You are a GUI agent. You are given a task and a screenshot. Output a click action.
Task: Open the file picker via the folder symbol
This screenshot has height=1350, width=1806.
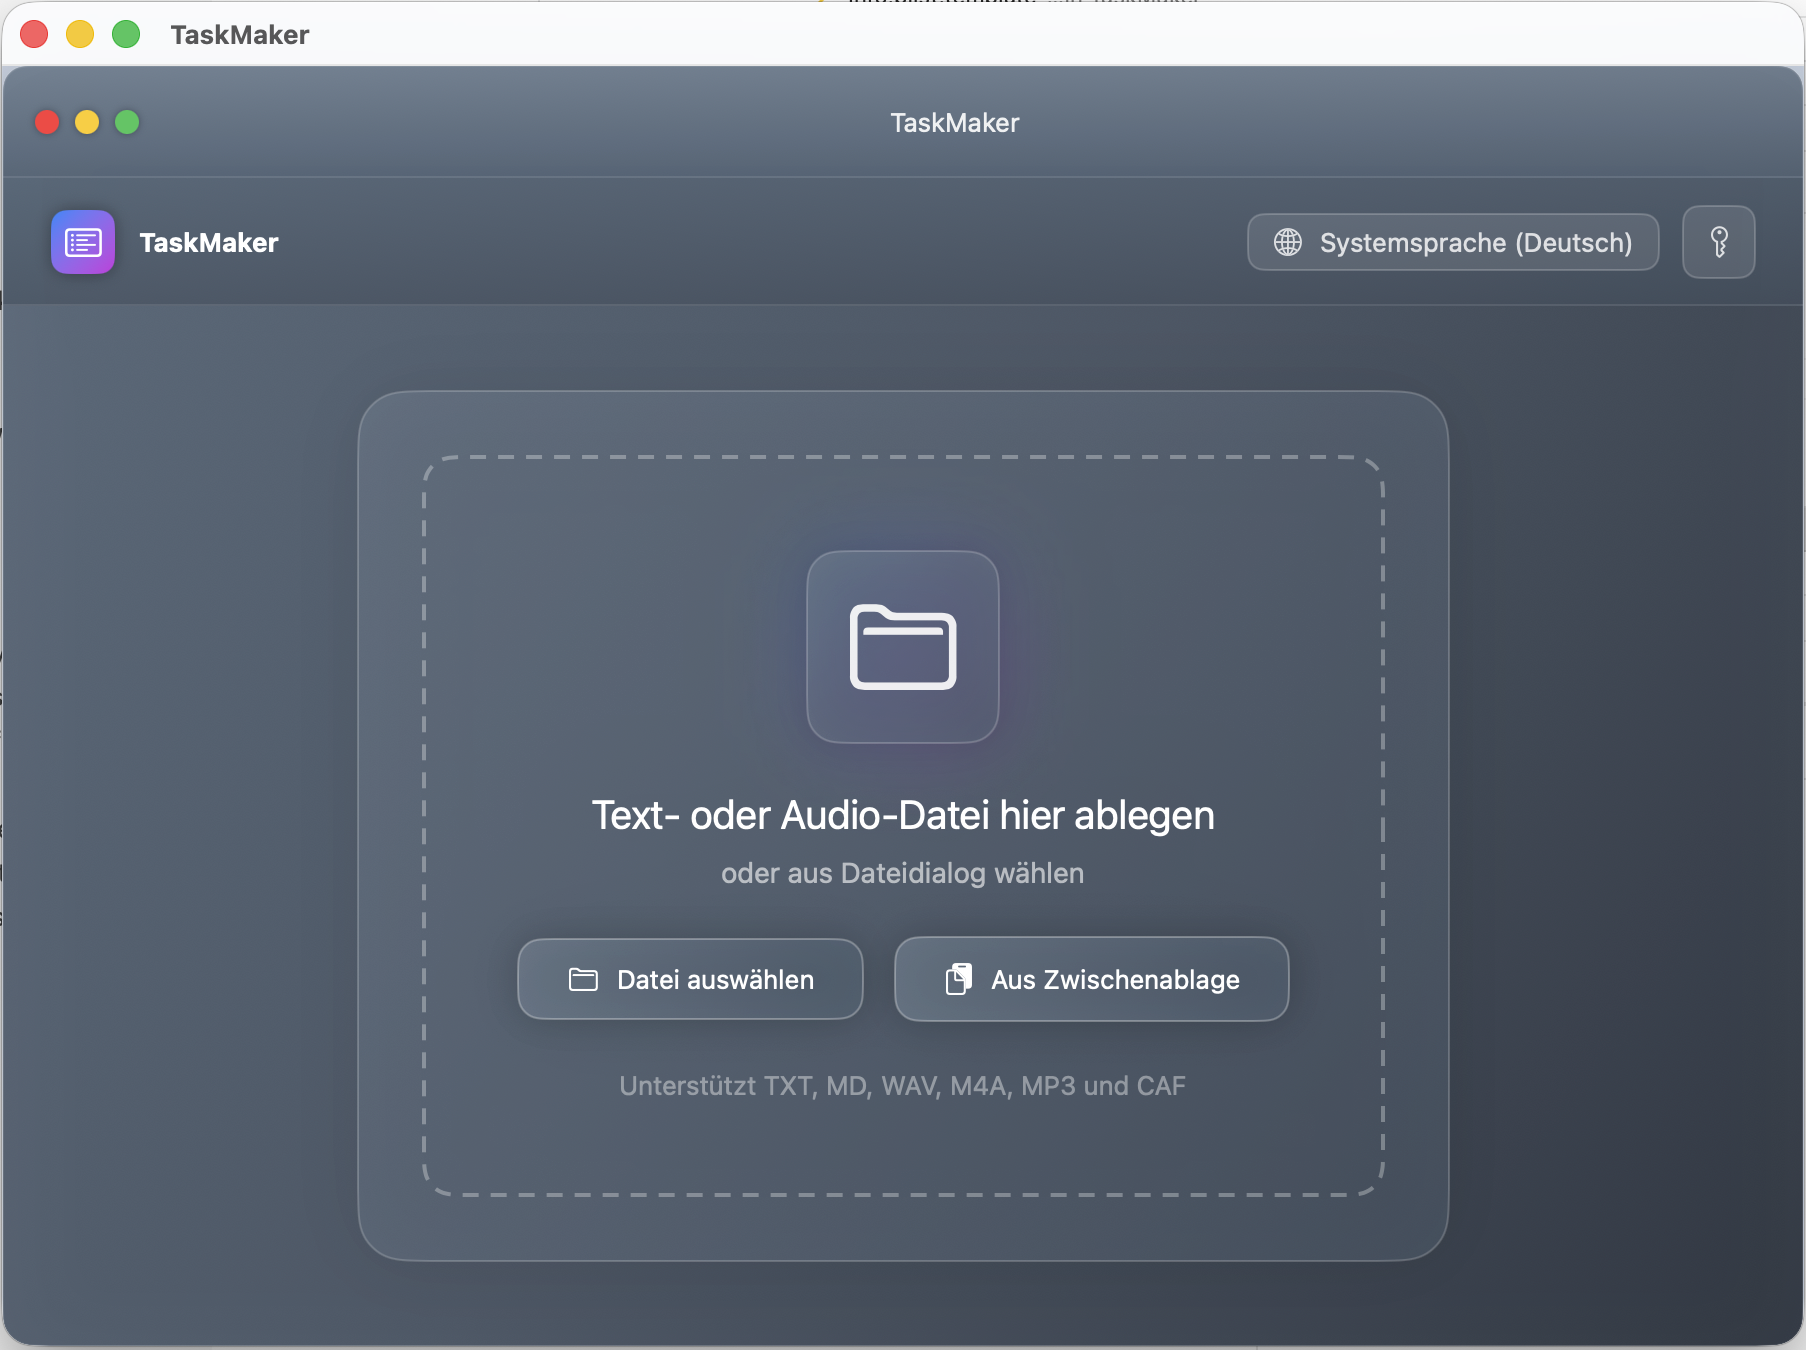pyautogui.click(x=689, y=979)
